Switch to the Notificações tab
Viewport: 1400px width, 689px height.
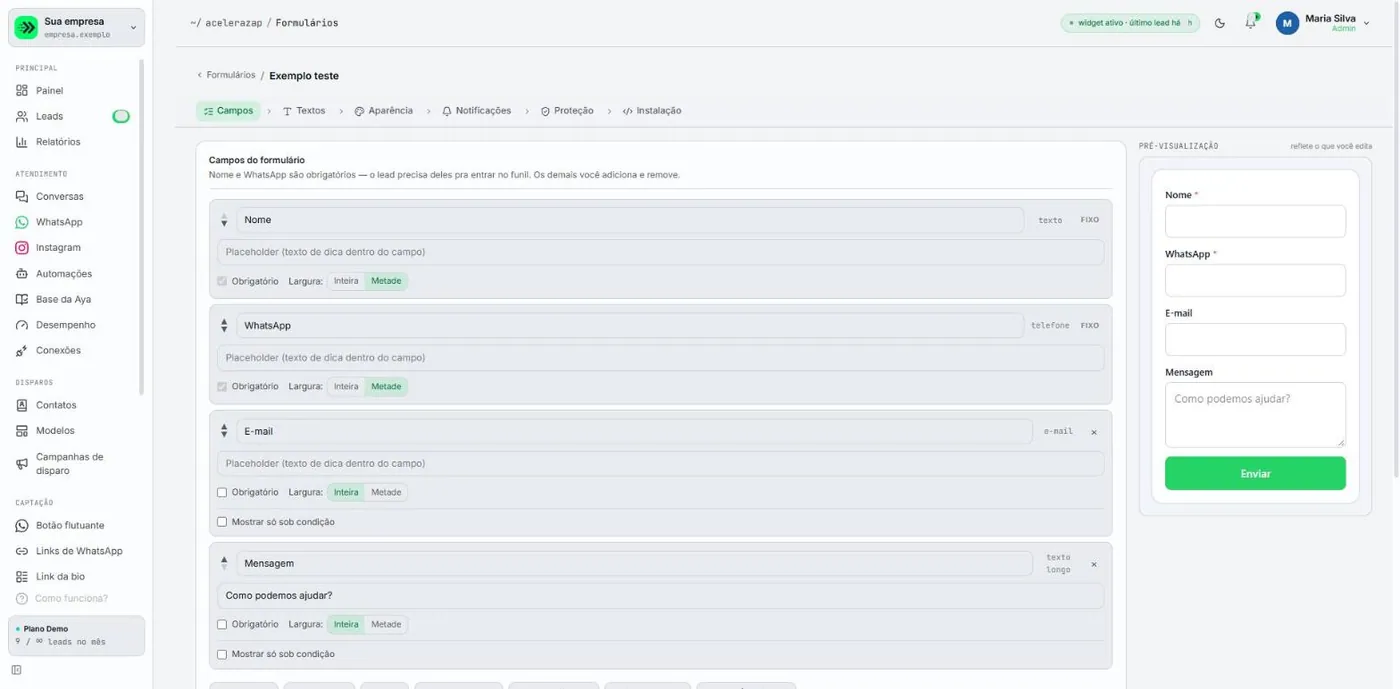(x=476, y=111)
